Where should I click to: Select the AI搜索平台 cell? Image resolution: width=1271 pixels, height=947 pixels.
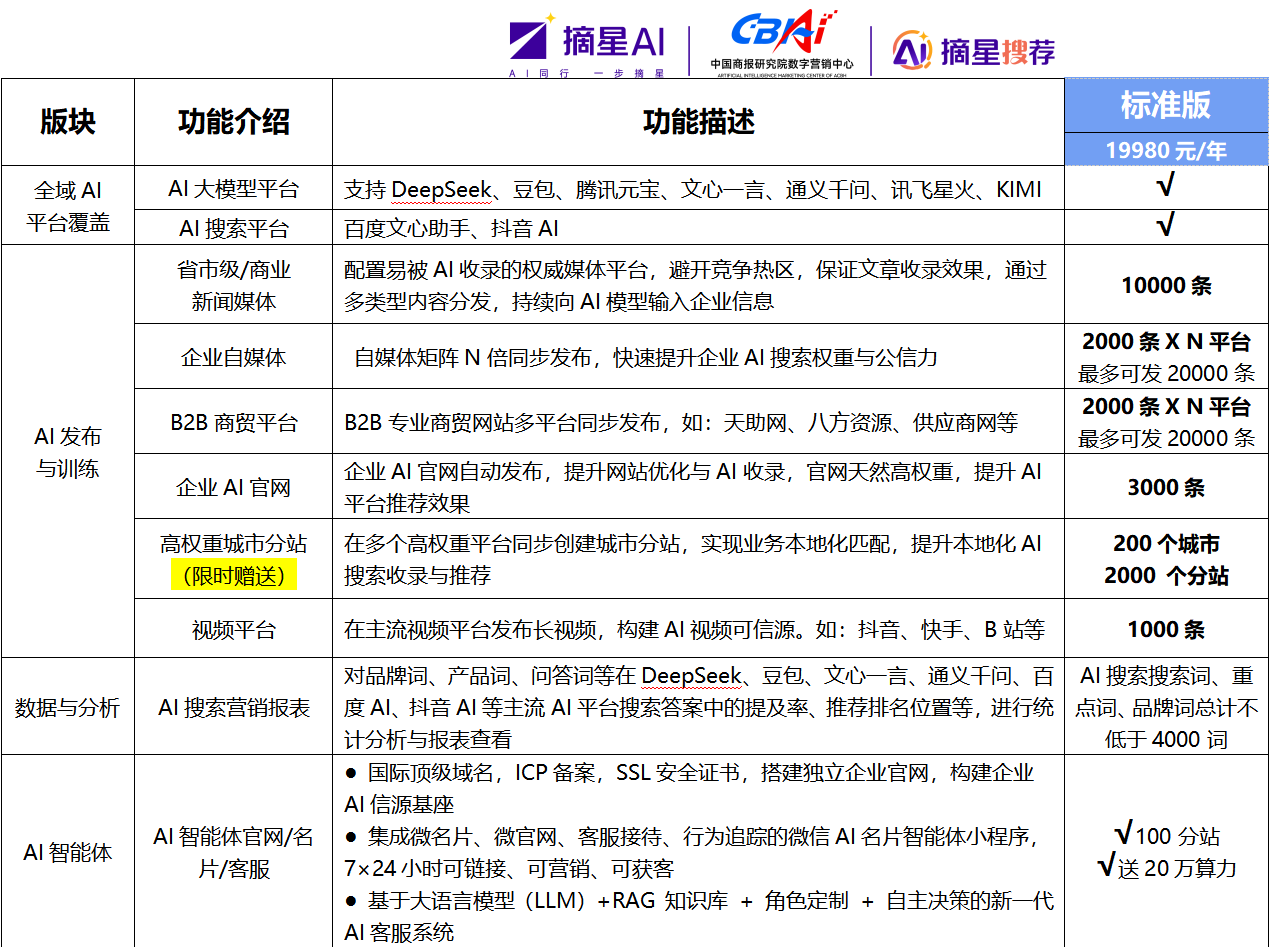233,228
